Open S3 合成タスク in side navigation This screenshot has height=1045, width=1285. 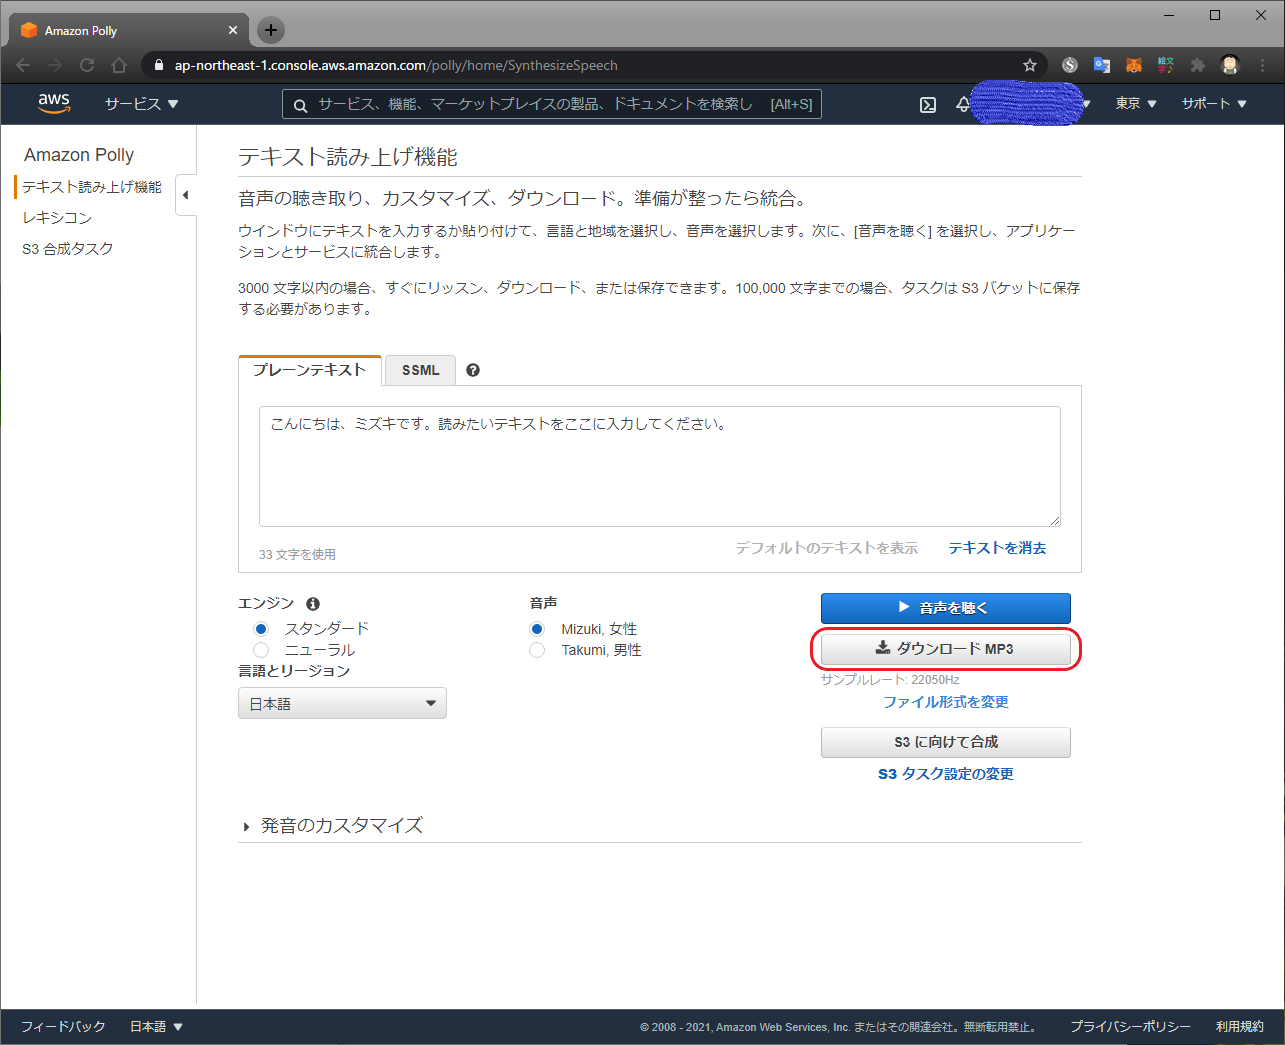click(x=68, y=249)
